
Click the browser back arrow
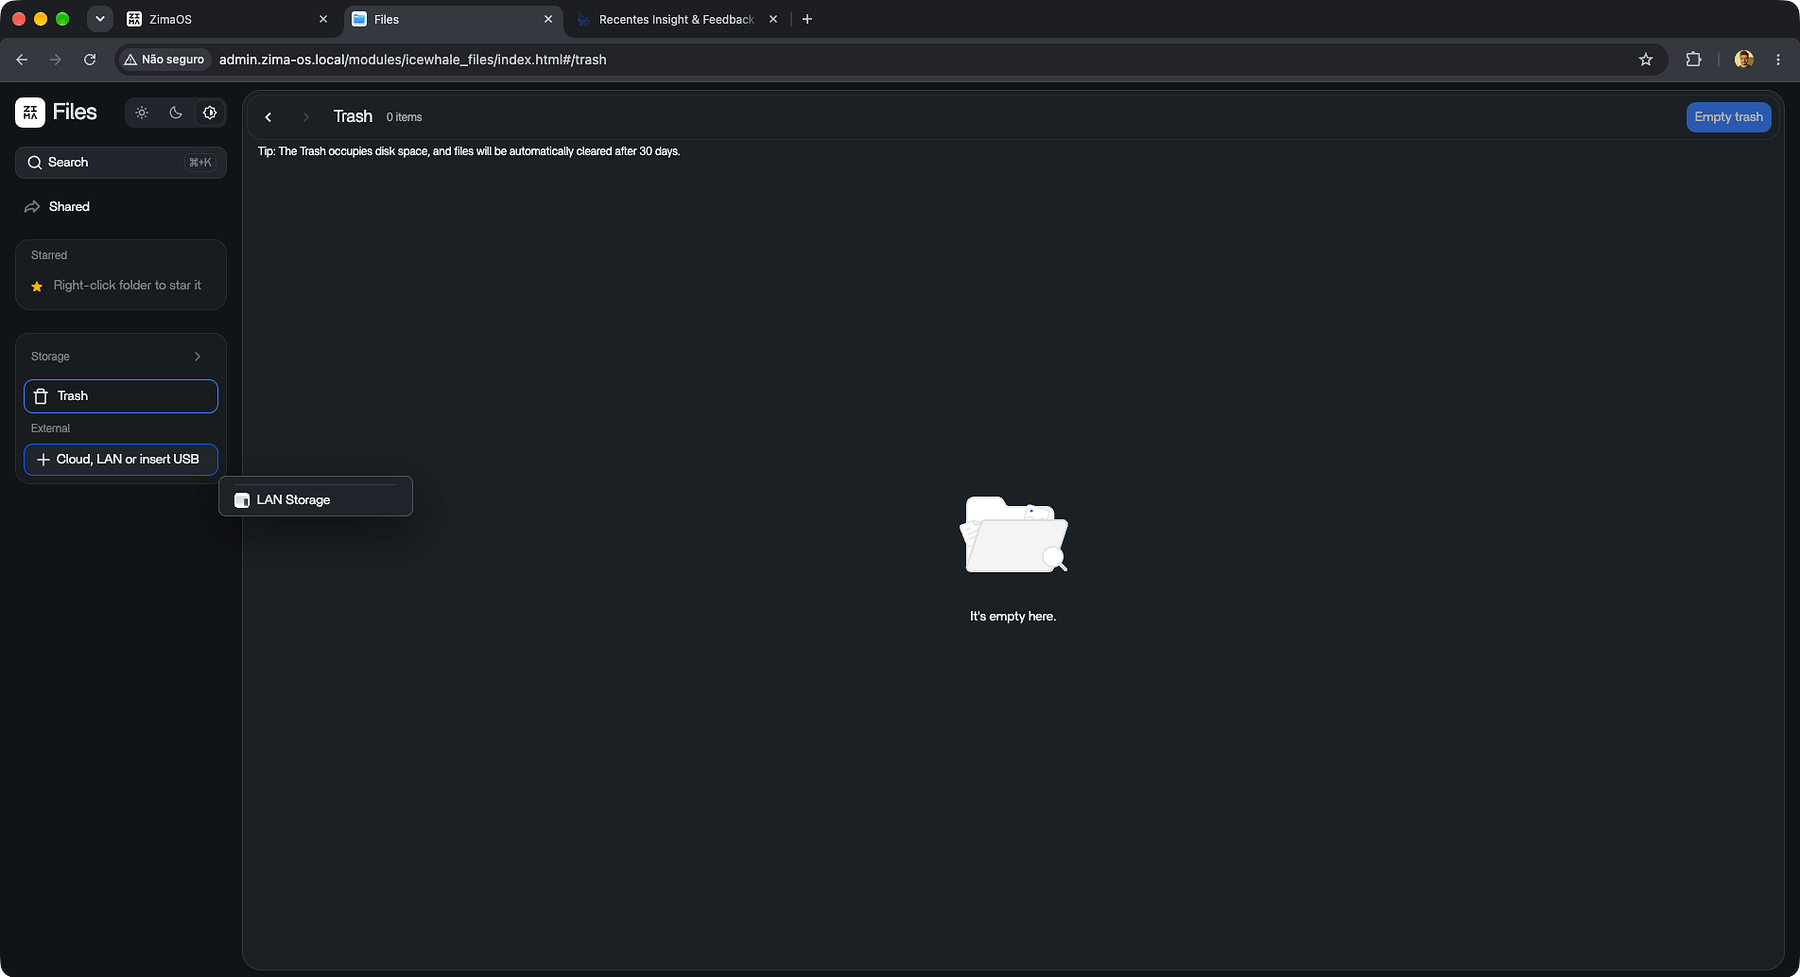pos(22,60)
